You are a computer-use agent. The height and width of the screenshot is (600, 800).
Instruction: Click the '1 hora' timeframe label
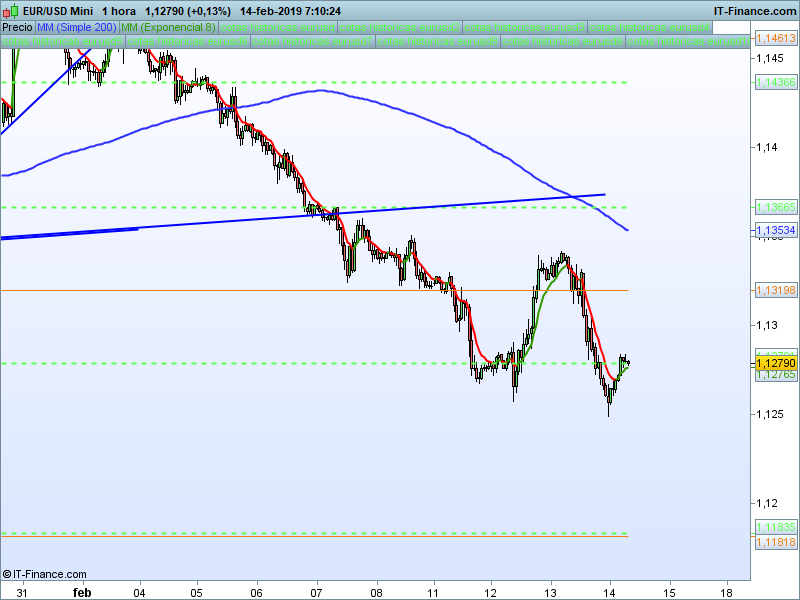(119, 11)
